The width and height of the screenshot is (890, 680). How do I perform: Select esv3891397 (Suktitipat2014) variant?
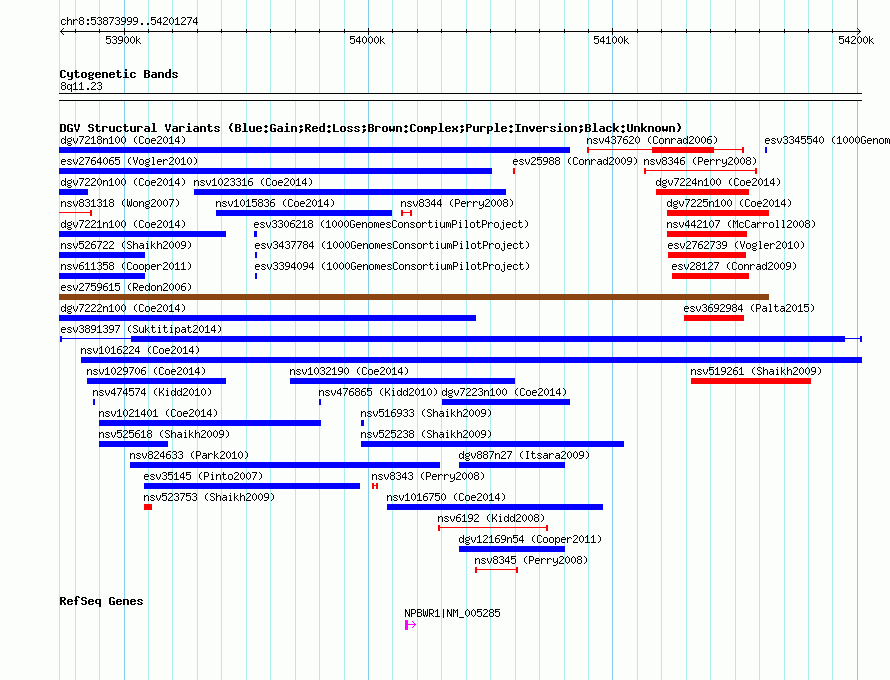click(461, 339)
